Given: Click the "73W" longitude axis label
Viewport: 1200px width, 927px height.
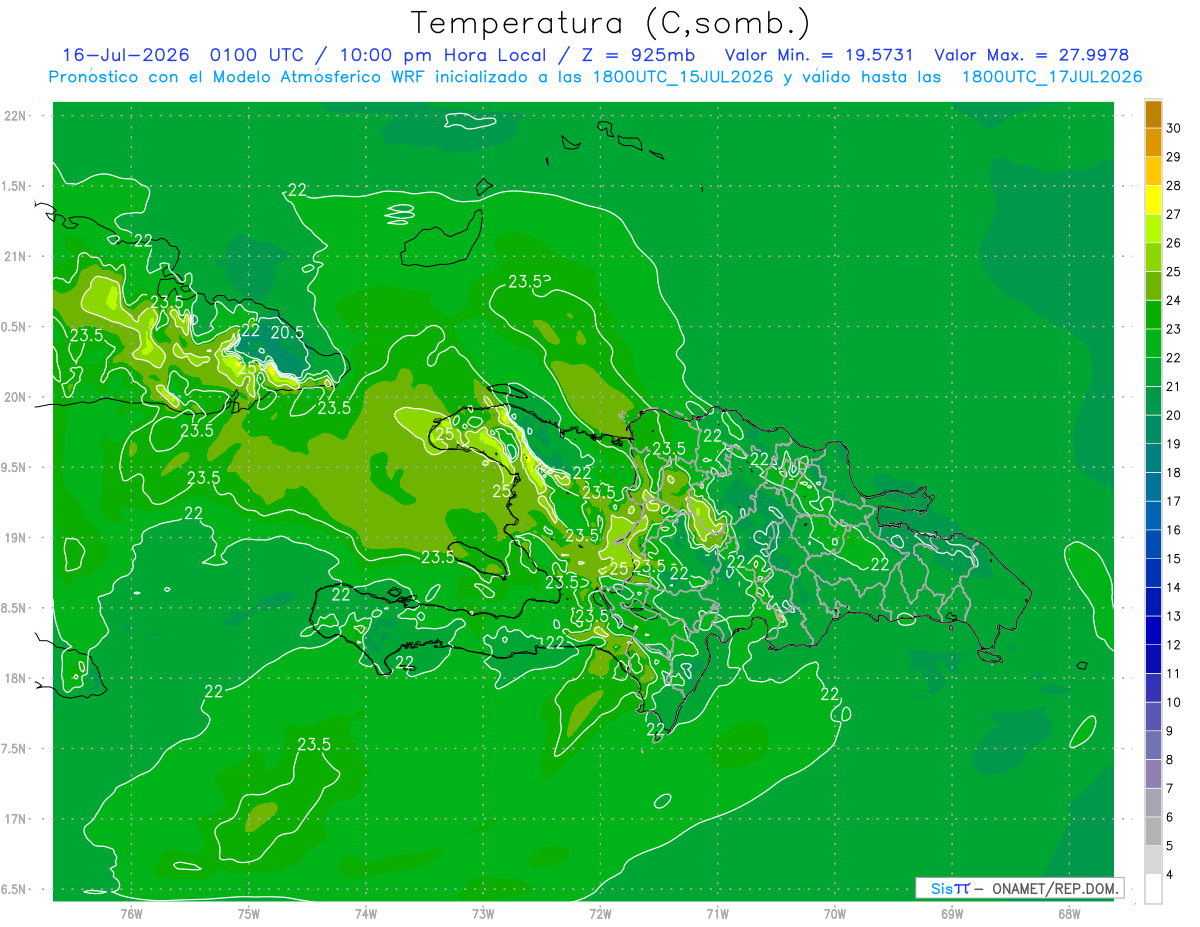Looking at the screenshot, I should (x=482, y=913).
